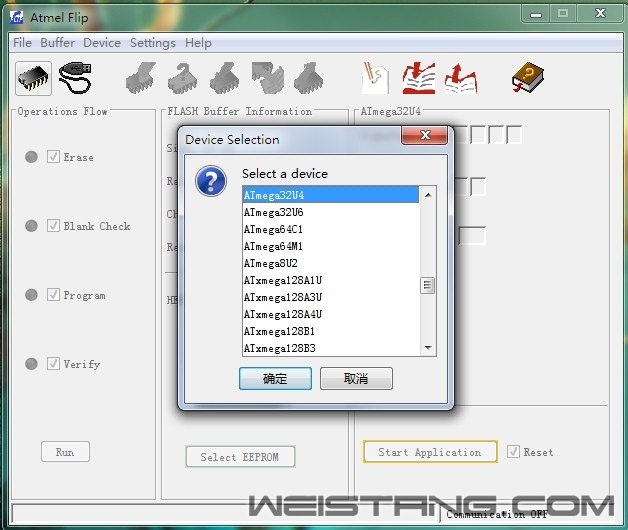Image resolution: width=628 pixels, height=530 pixels.
Task: Click the Blank Check chip icon
Action: coord(183,78)
